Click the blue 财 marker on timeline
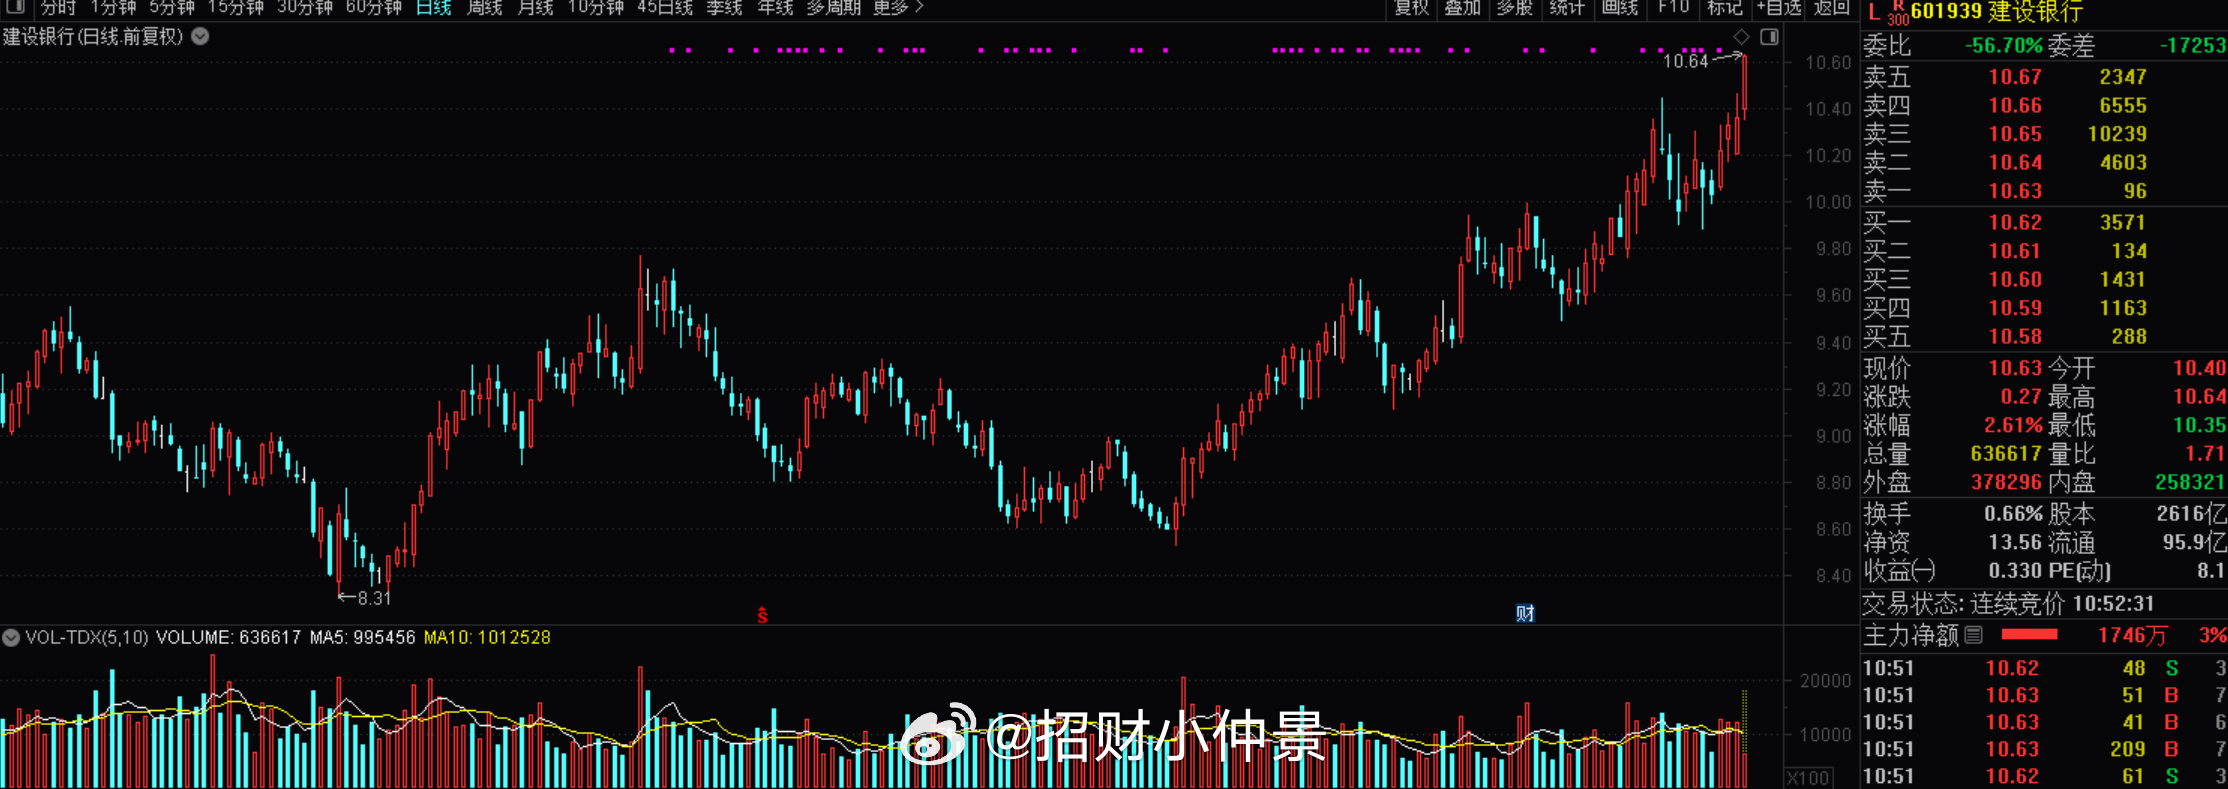2228x789 pixels. [1525, 613]
